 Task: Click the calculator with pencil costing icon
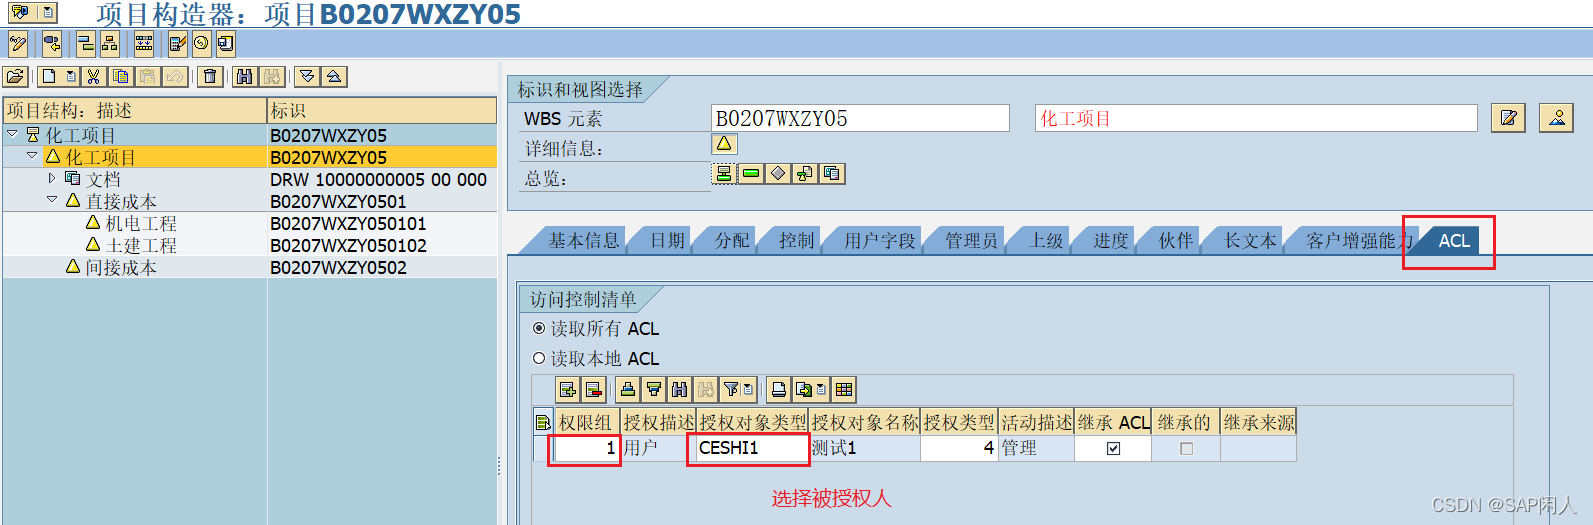pos(178,43)
